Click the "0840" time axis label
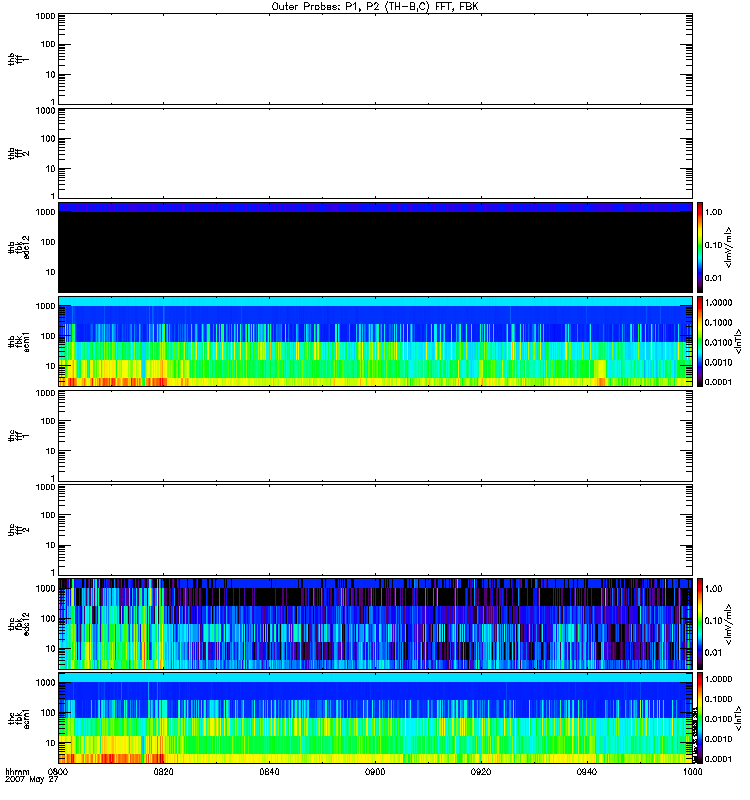 269,771
